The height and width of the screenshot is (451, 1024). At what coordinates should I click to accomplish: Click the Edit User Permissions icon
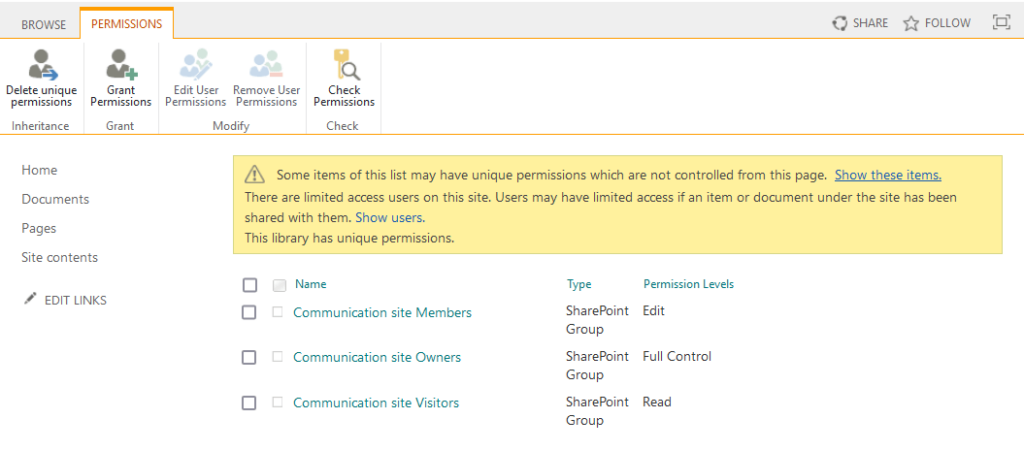click(x=196, y=65)
